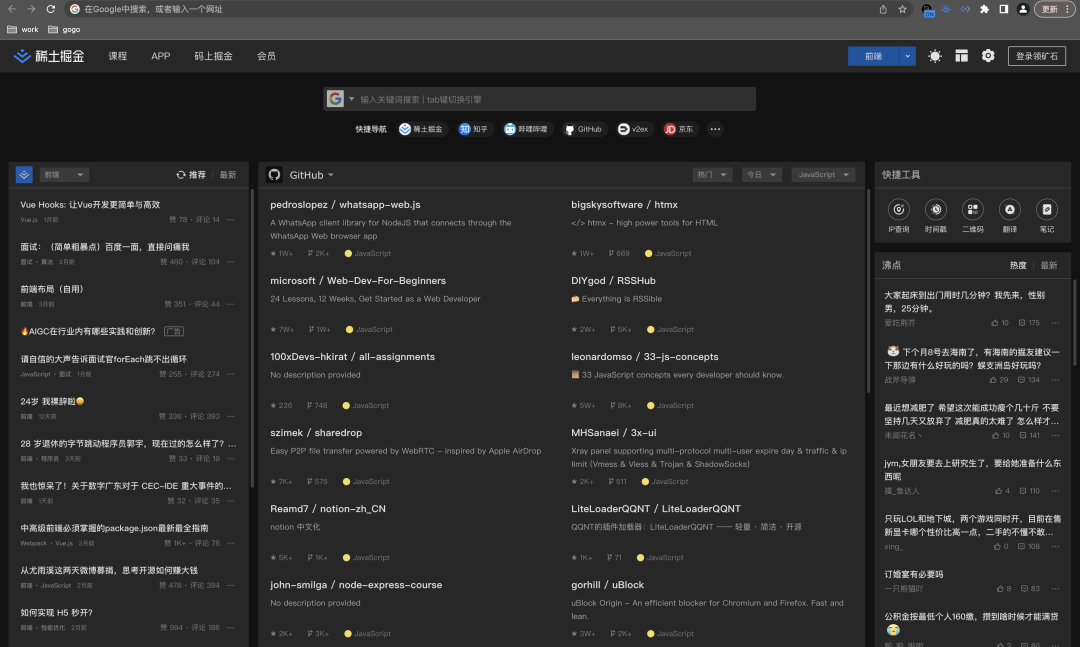Click the Juejin logo in header

[x=49, y=56]
